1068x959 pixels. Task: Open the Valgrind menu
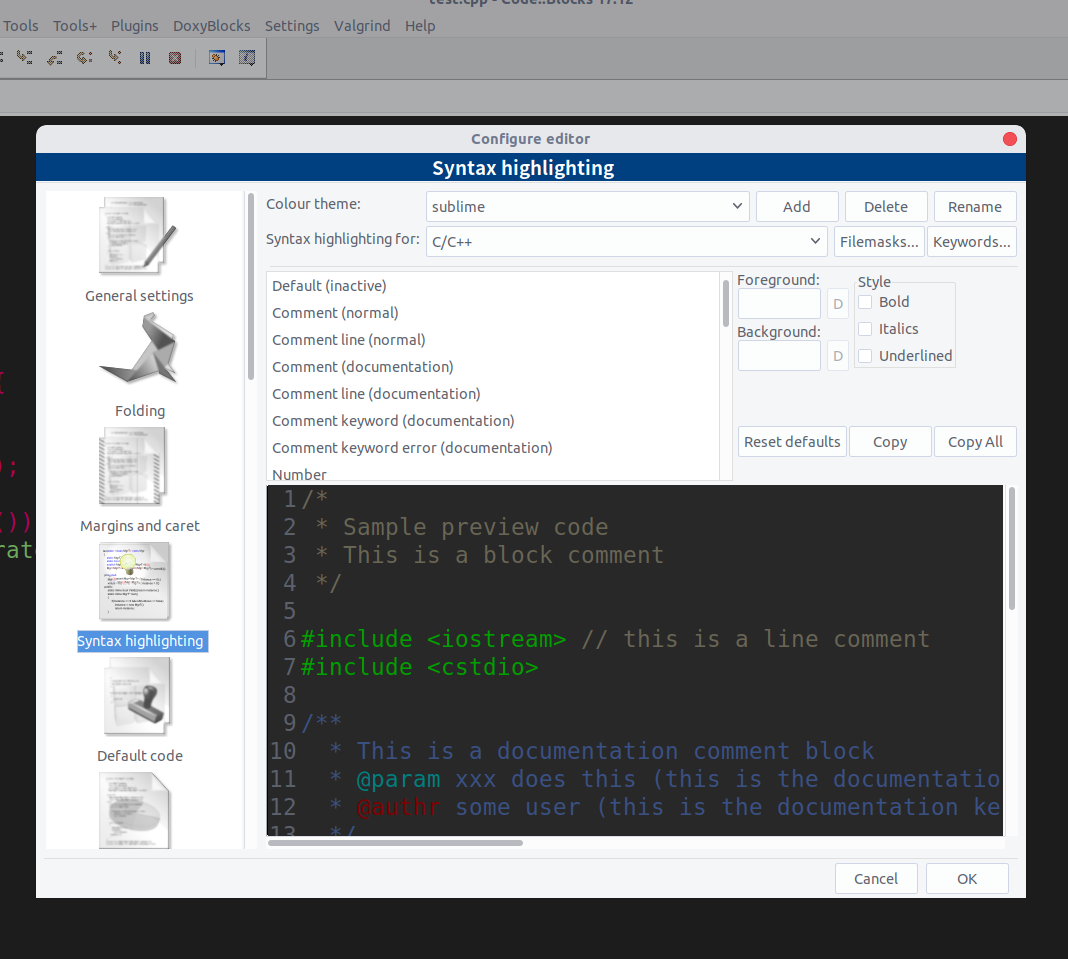362,26
